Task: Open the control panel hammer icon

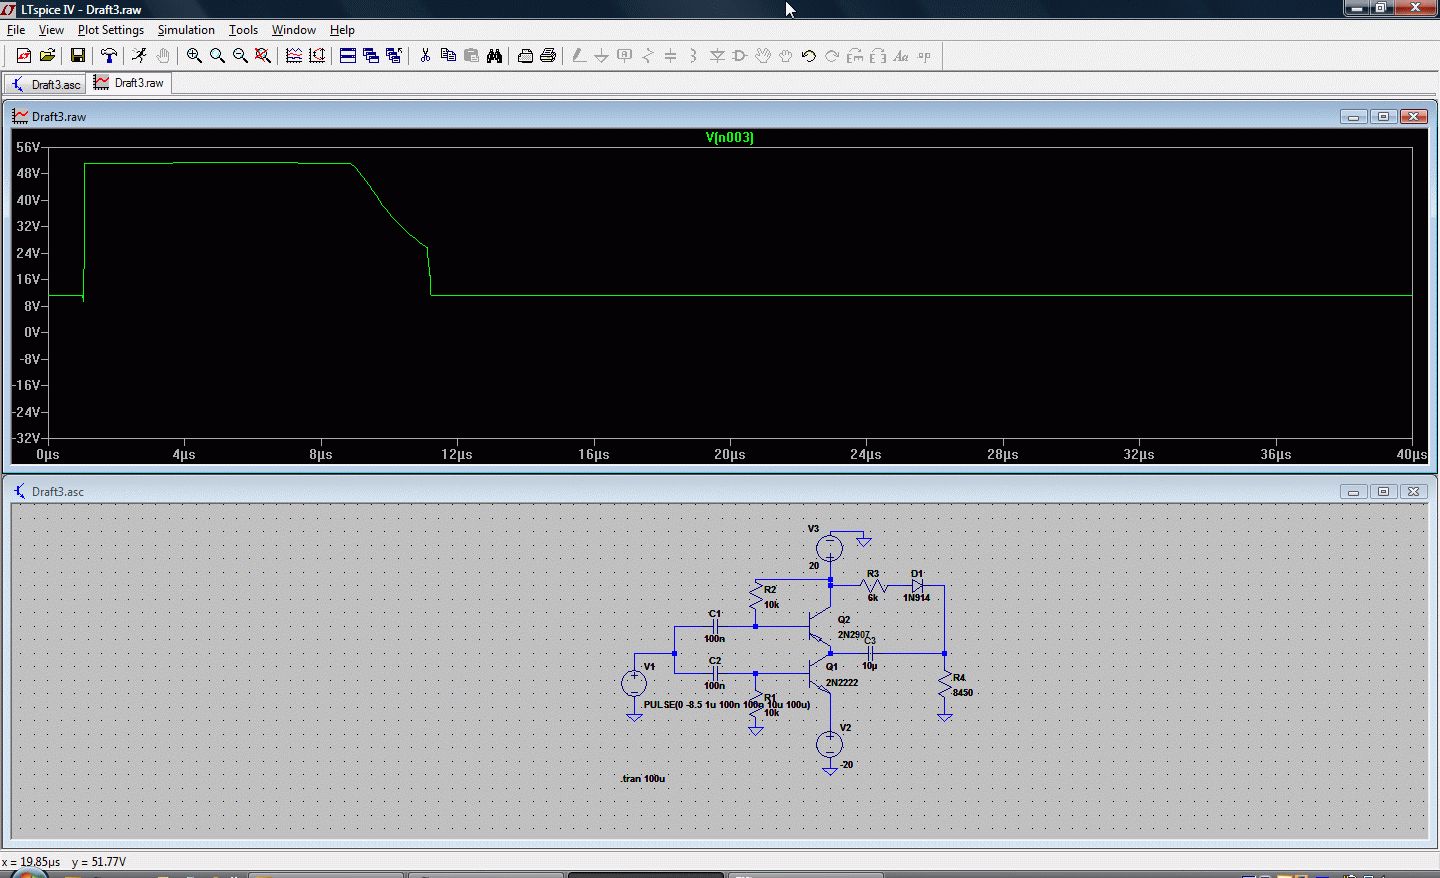Action: pyautogui.click(x=109, y=56)
